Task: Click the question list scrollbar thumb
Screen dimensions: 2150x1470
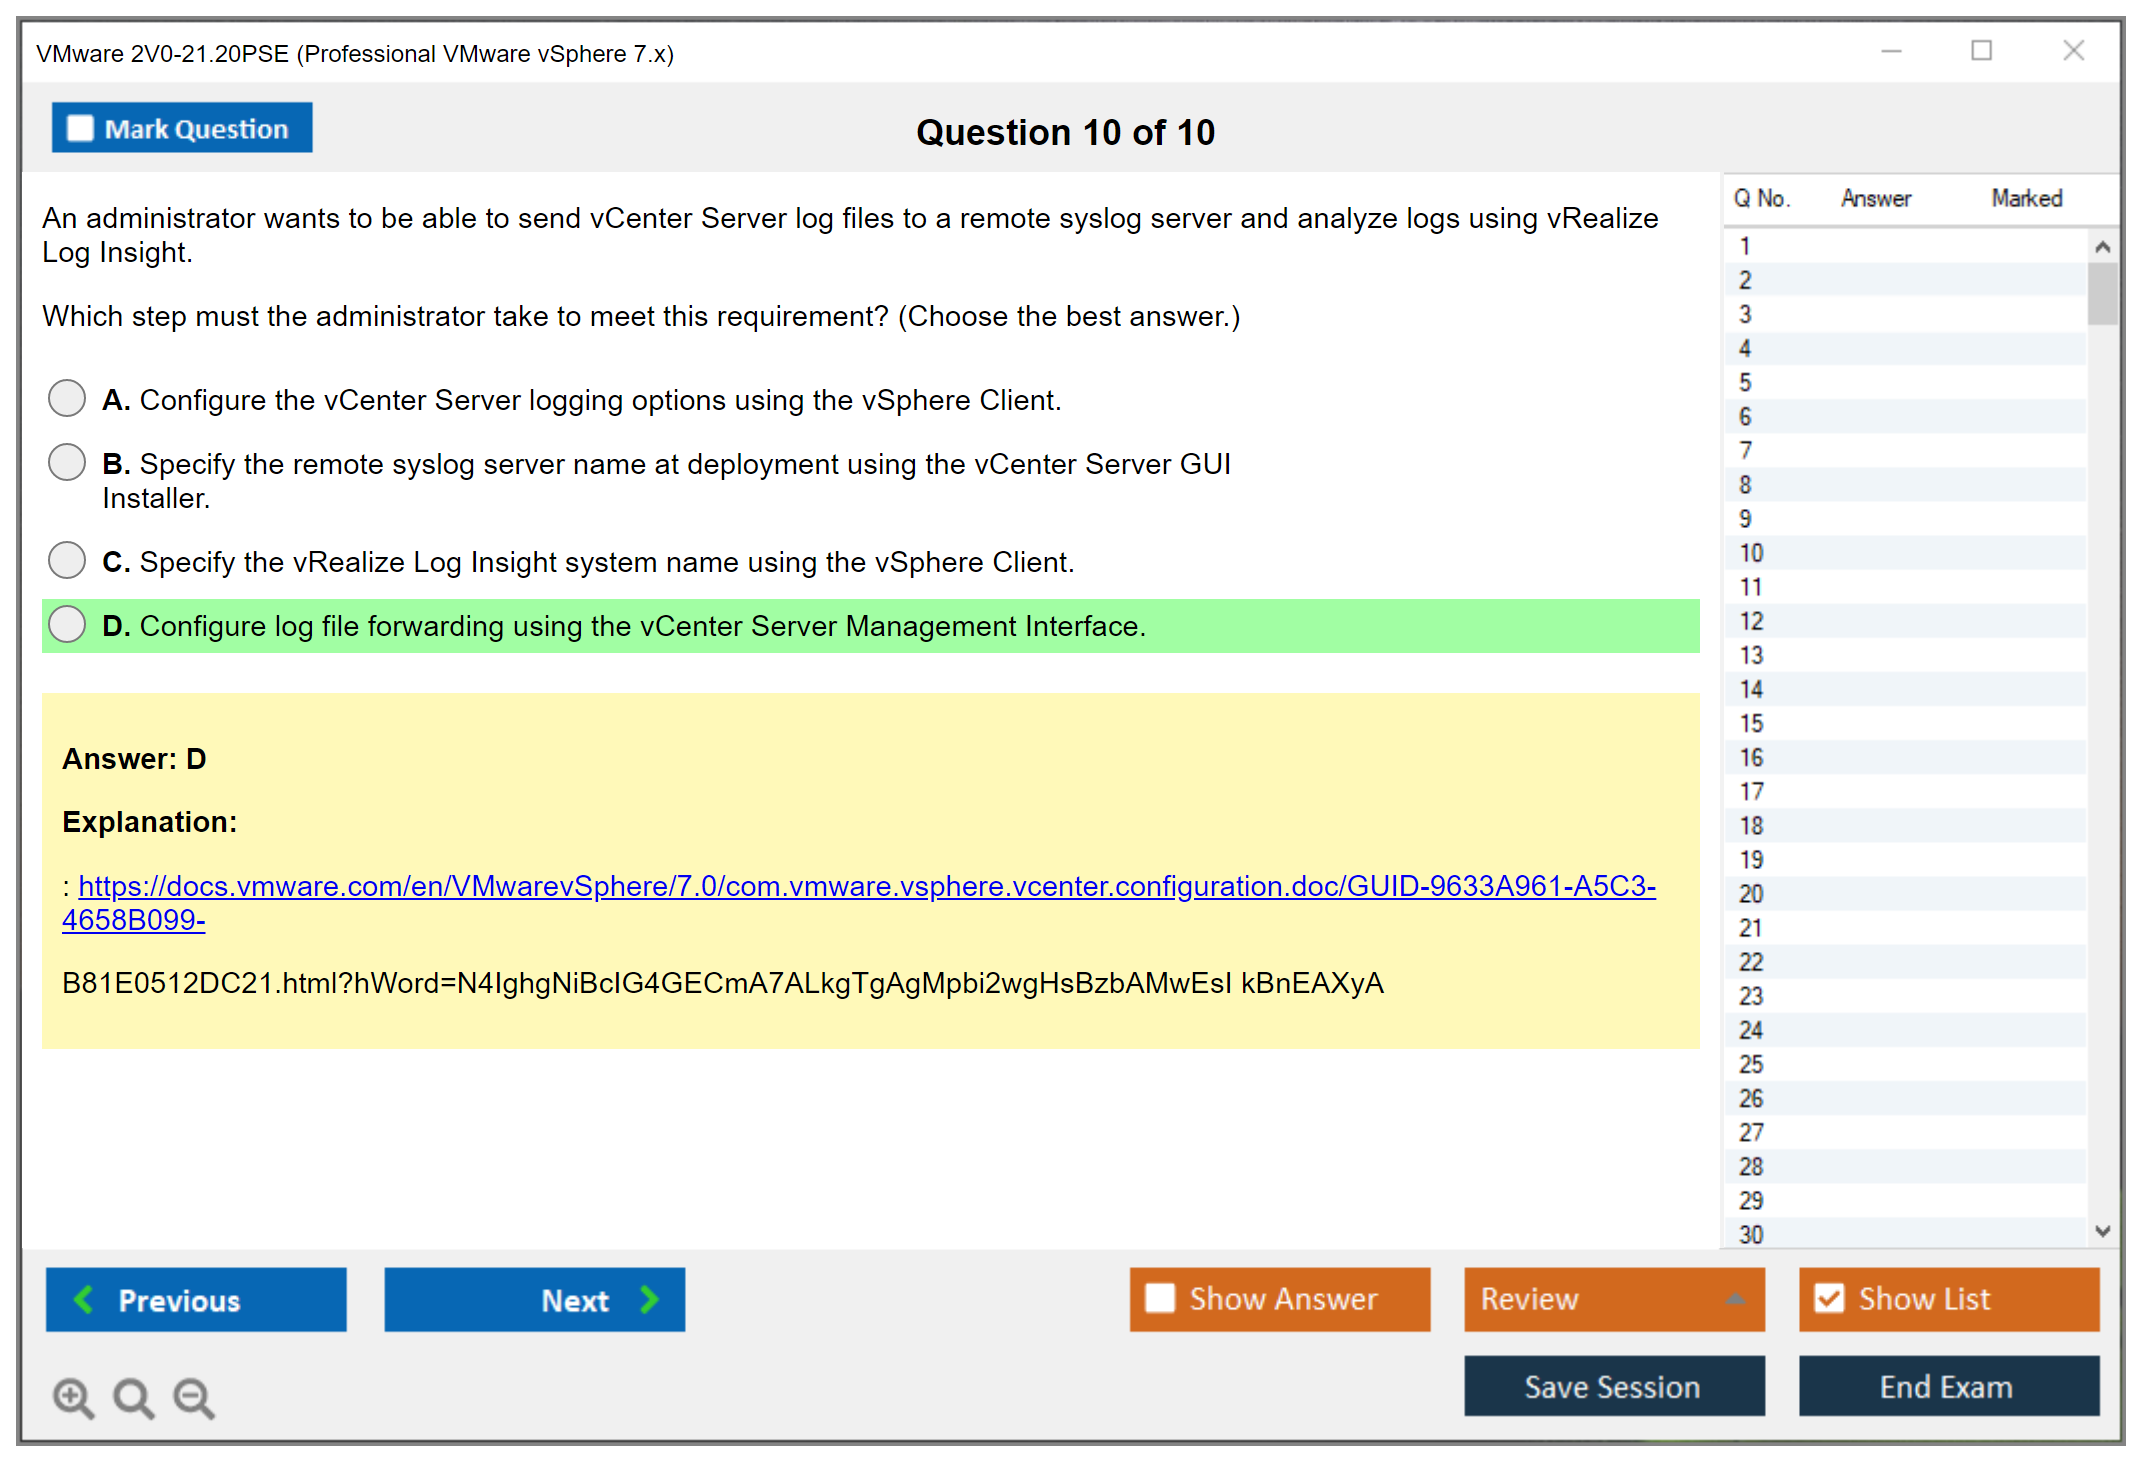Action: (x=2102, y=293)
